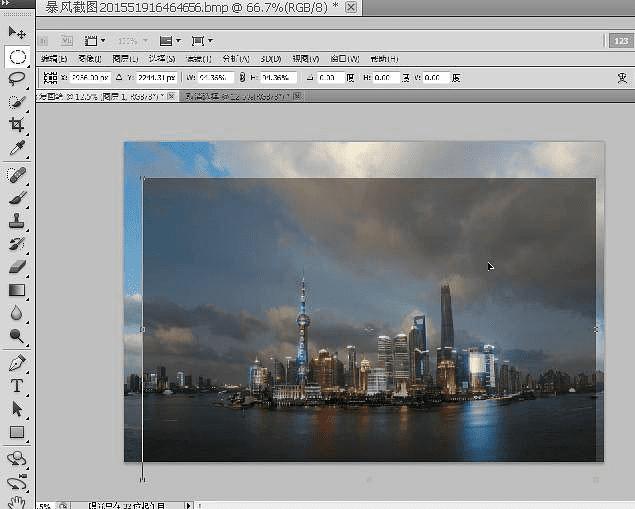This screenshot has height=509, width=635.
Task: Click the right-middle transform handle
Action: (x=596, y=328)
